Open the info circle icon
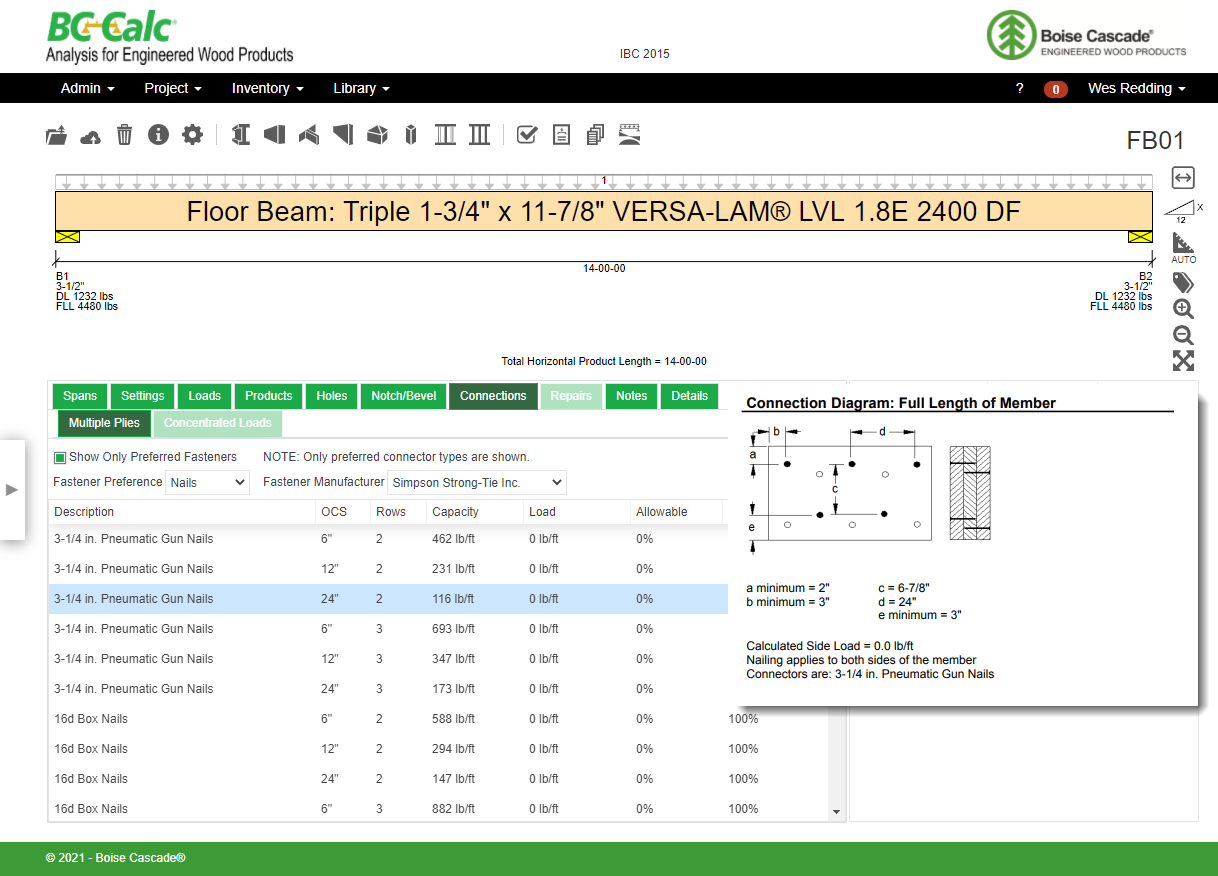This screenshot has width=1218, height=876. click(x=158, y=134)
